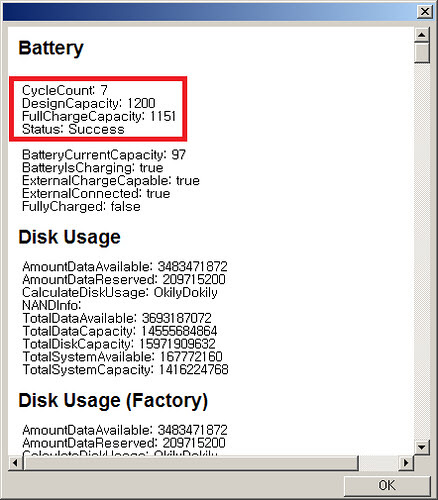Close the dialog with the X button
The width and height of the screenshot is (438, 500).
[x=425, y=12]
